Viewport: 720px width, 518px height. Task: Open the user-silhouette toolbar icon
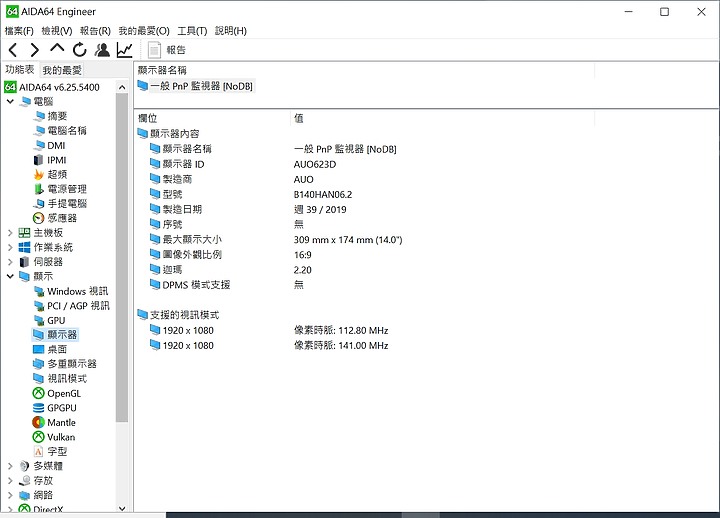point(102,50)
